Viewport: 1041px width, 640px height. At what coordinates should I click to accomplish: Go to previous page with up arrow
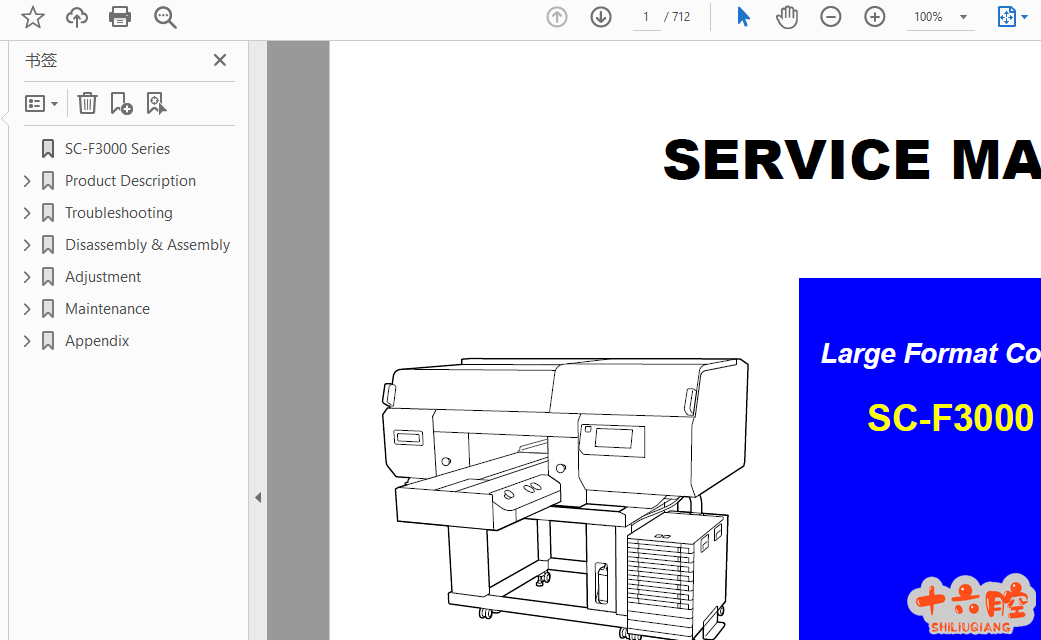557,17
